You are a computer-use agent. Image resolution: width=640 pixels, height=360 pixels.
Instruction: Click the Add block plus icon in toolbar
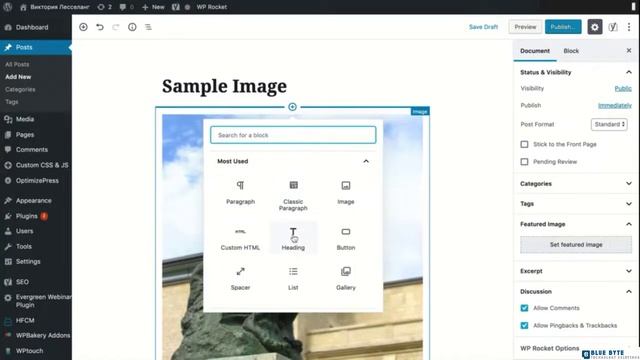click(83, 27)
